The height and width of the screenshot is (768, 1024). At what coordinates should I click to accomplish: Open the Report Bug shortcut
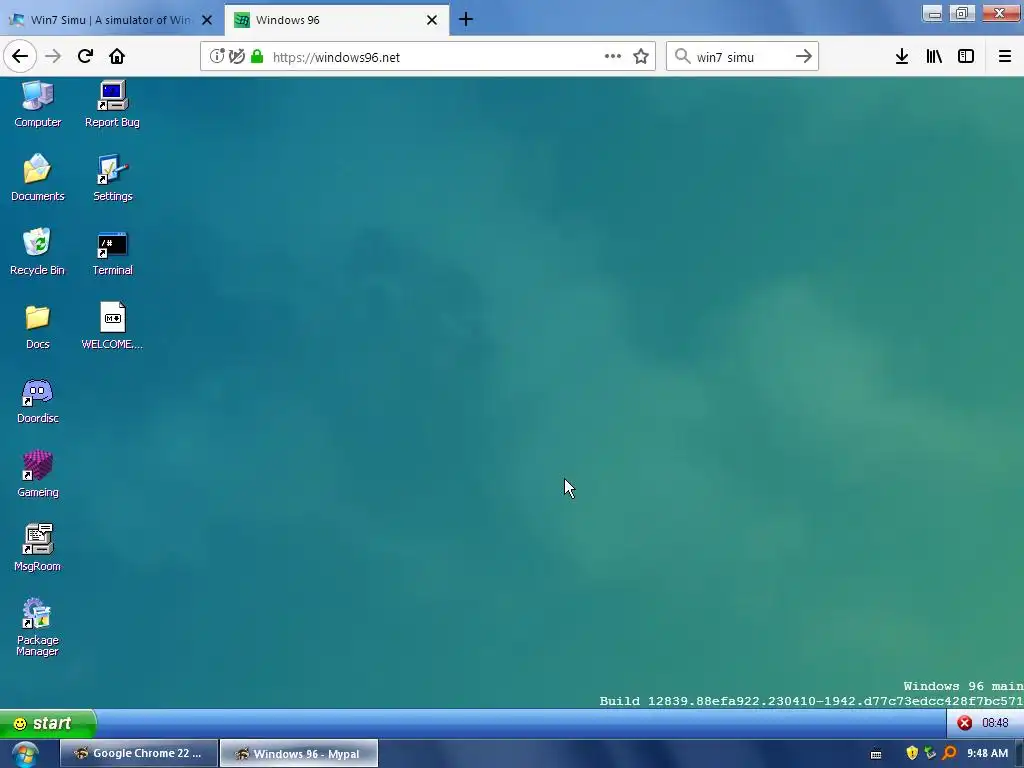(112, 104)
